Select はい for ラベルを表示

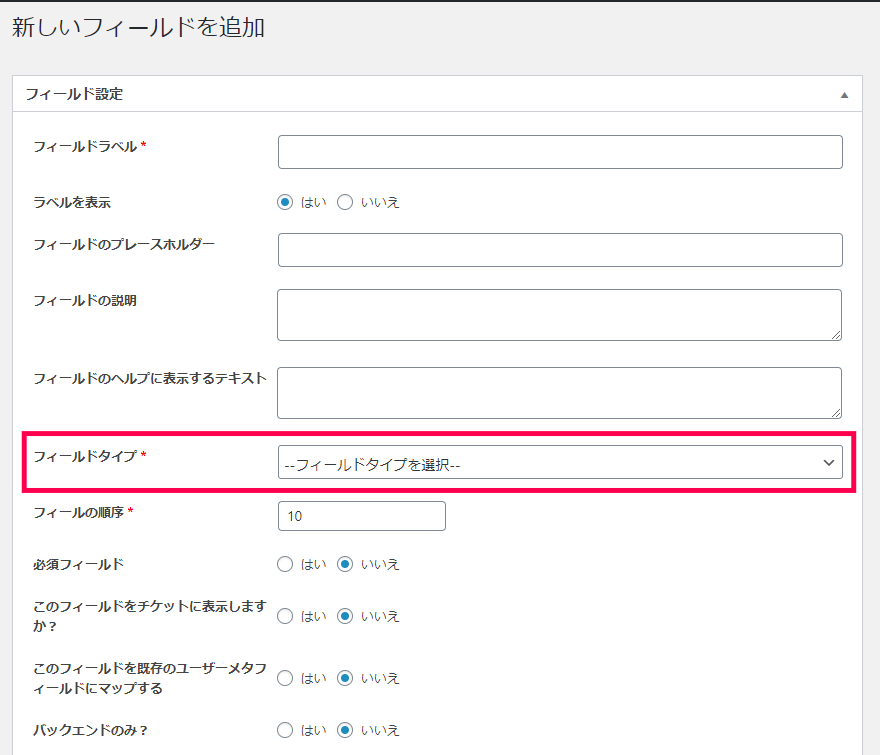tap(285, 202)
